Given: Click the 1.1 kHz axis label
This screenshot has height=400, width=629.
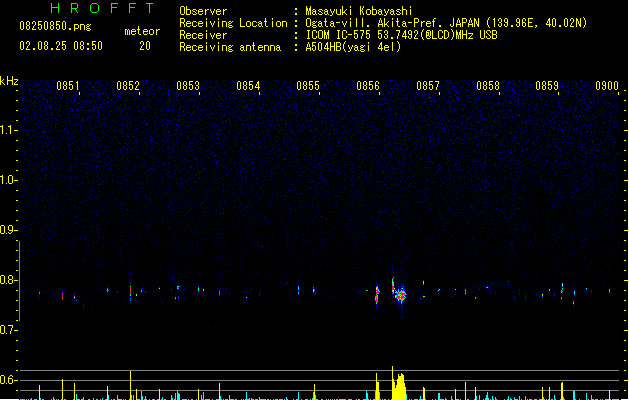Looking at the screenshot, I should pos(9,130).
